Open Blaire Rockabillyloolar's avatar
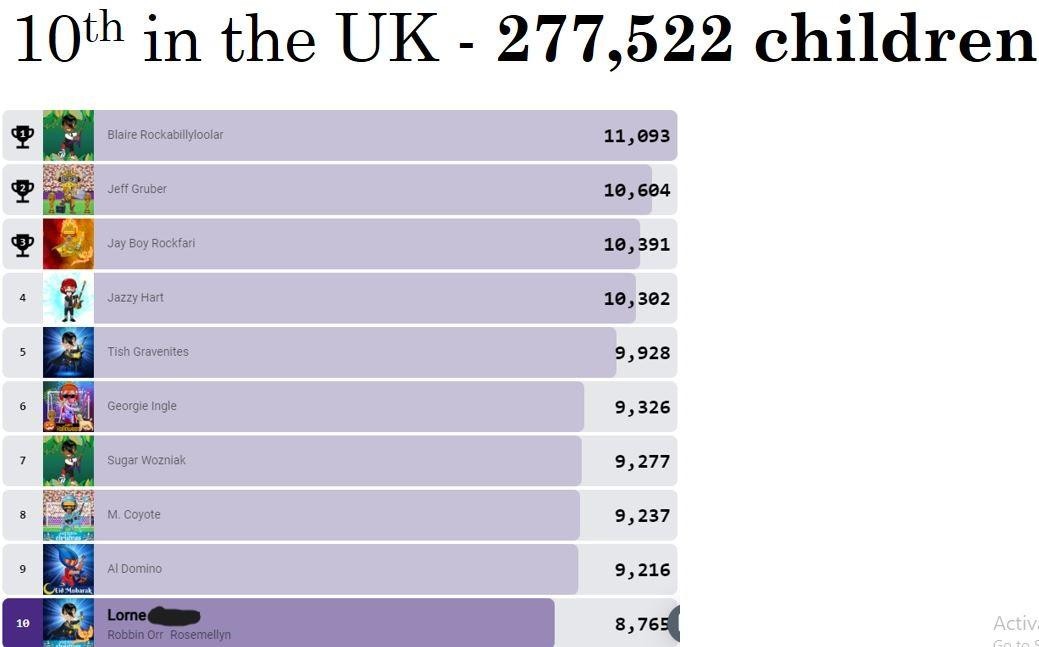 tap(68, 136)
